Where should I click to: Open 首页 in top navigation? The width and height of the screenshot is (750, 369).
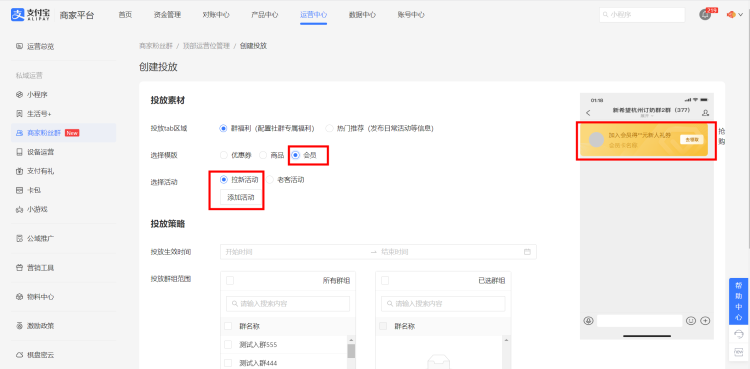[125, 15]
